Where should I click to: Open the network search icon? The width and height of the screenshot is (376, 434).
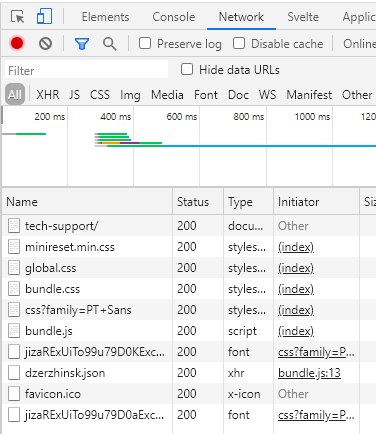coord(110,44)
